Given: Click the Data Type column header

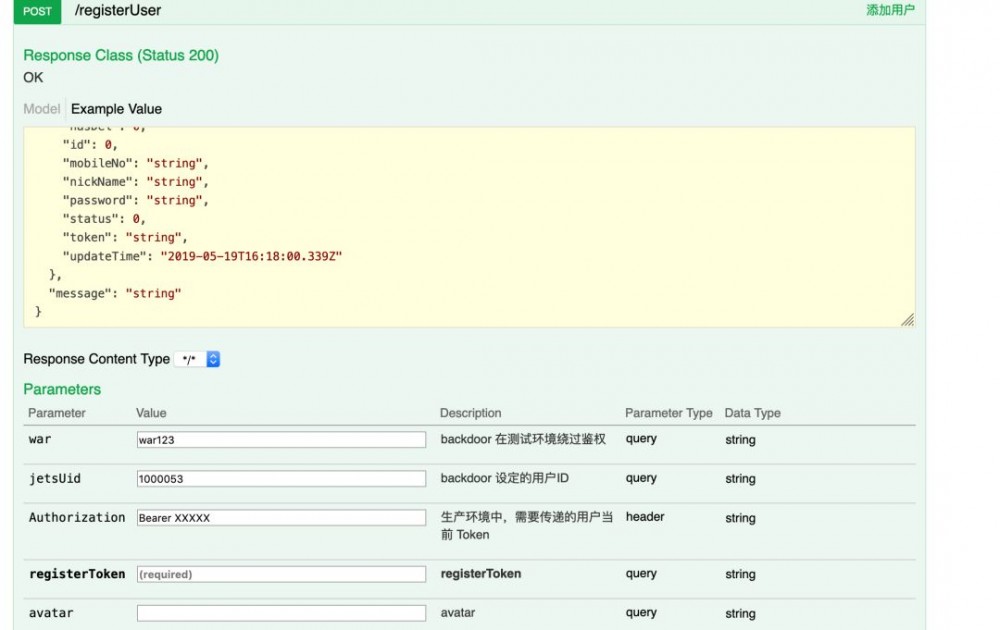Looking at the screenshot, I should point(753,413).
